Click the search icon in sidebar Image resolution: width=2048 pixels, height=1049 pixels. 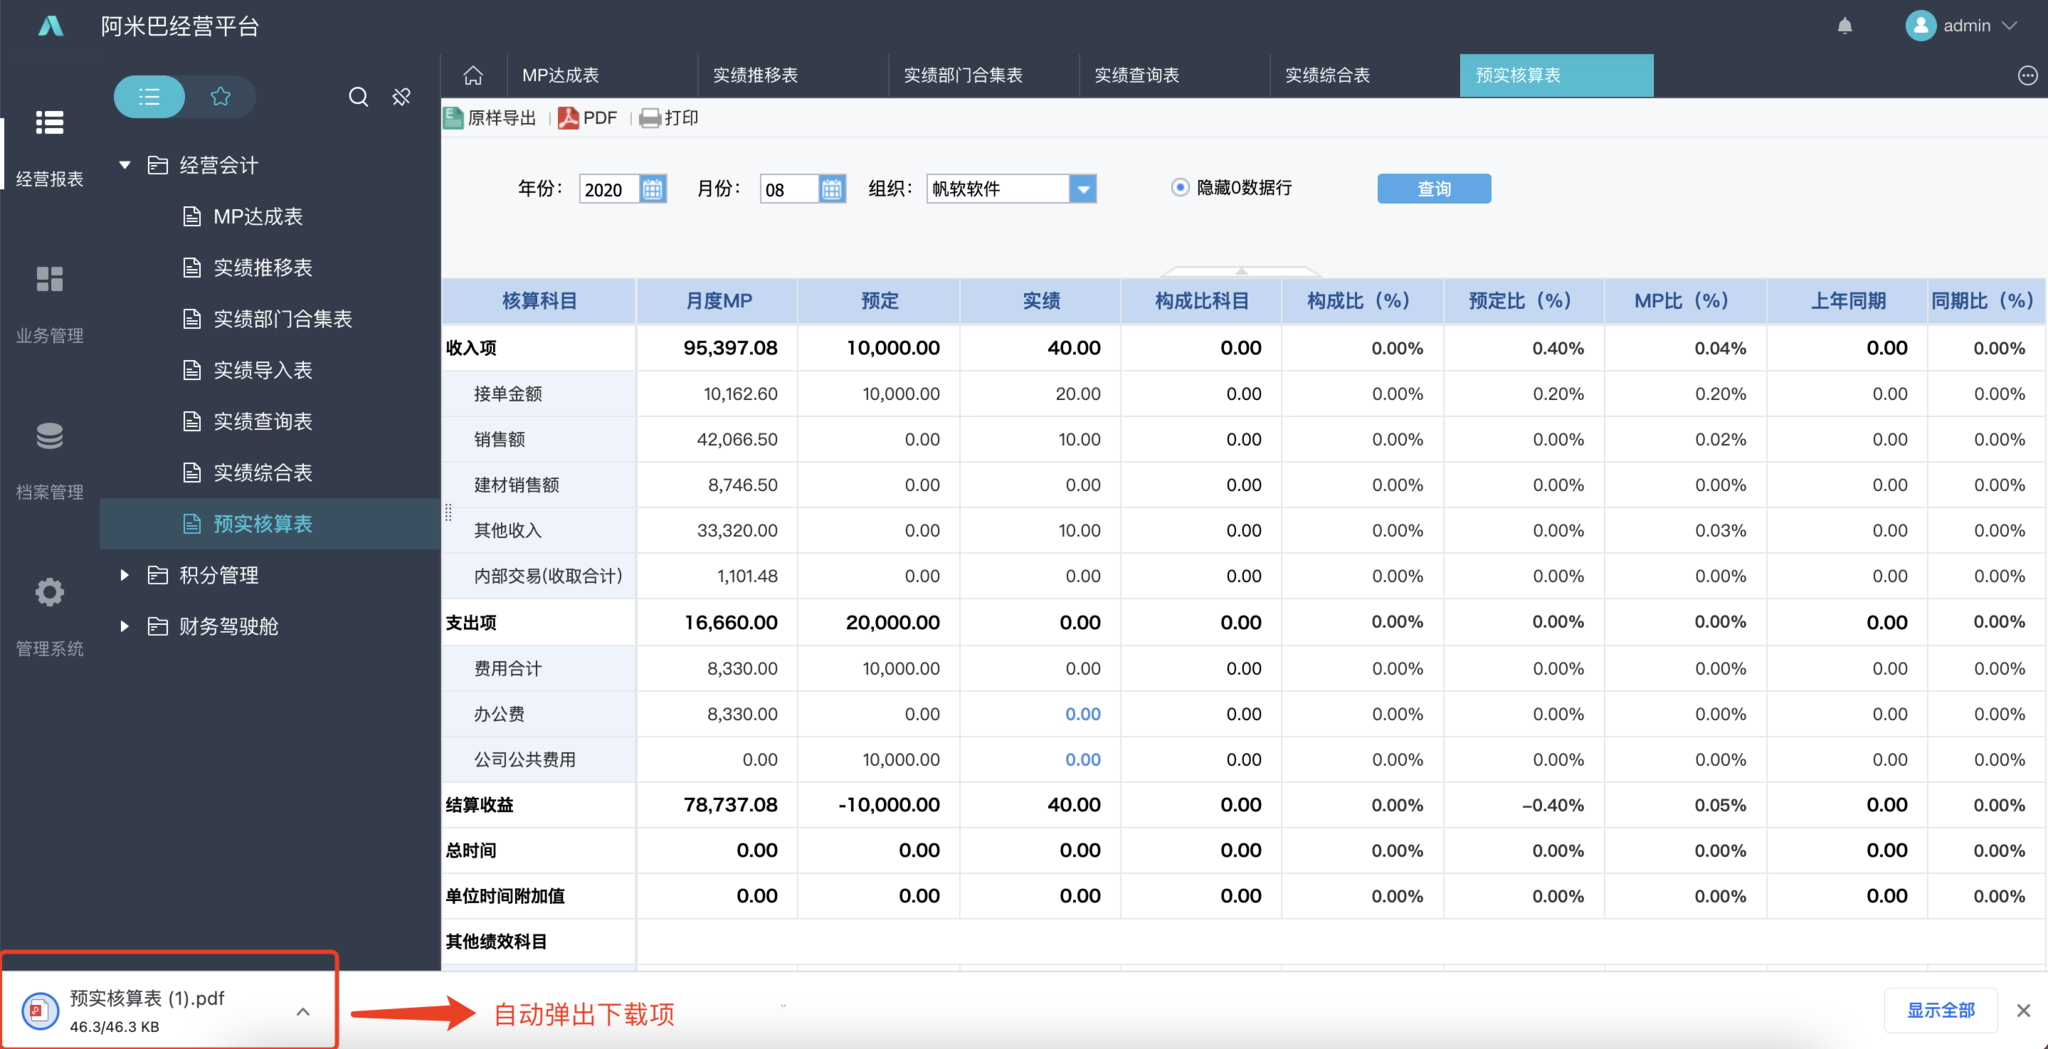(x=358, y=97)
